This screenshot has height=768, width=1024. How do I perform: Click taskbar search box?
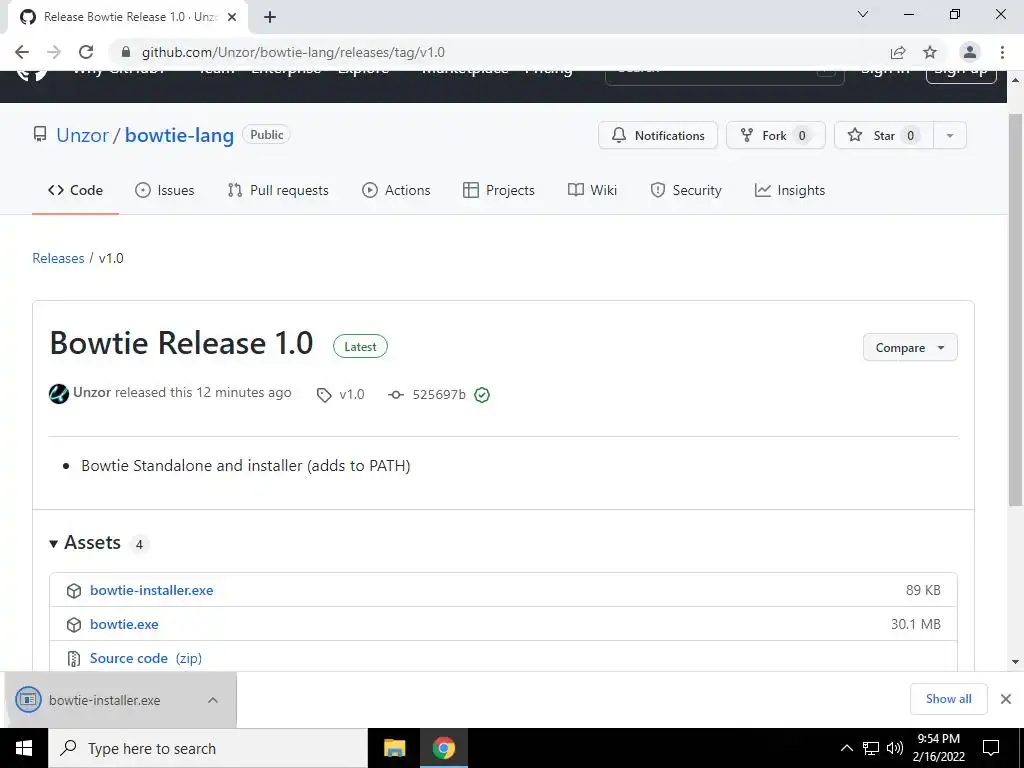point(208,748)
